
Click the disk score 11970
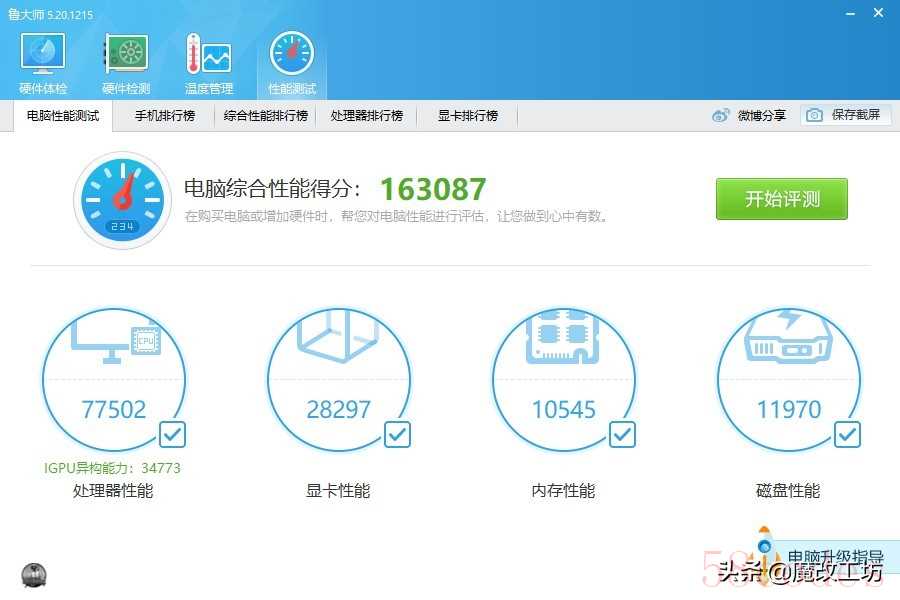[789, 409]
